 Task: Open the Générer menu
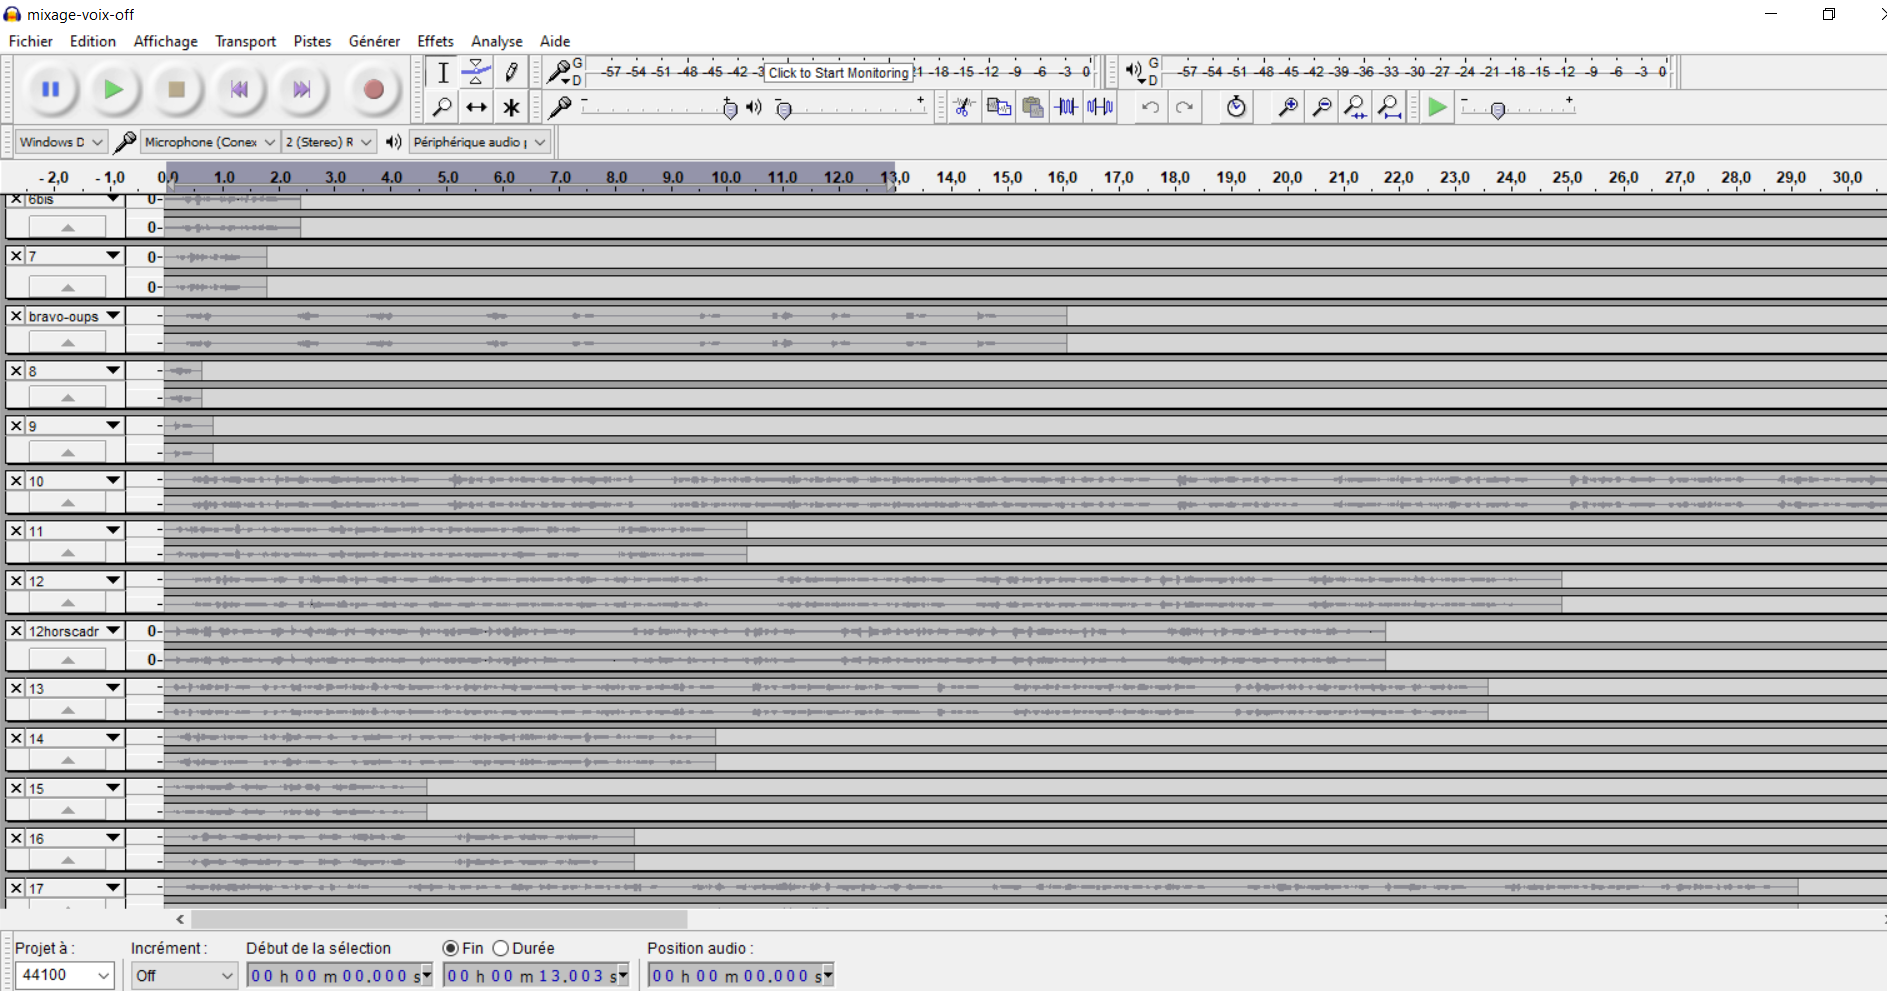(374, 41)
